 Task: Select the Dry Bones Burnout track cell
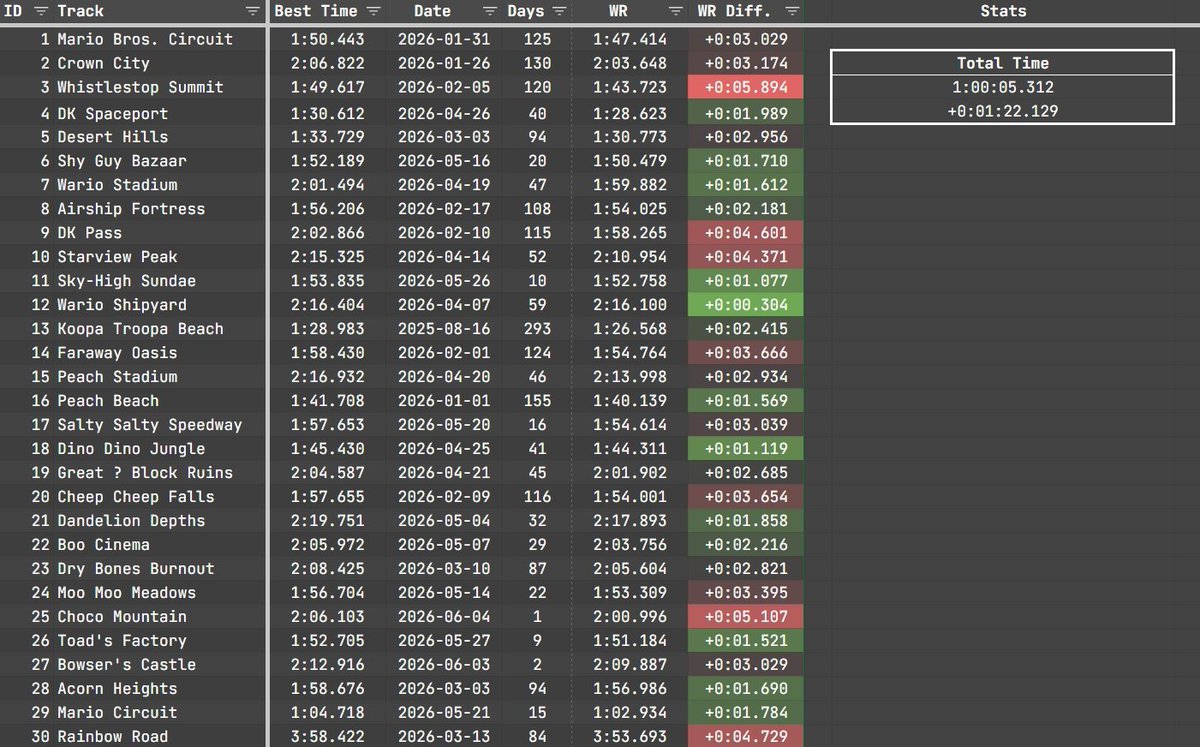[x=160, y=569]
